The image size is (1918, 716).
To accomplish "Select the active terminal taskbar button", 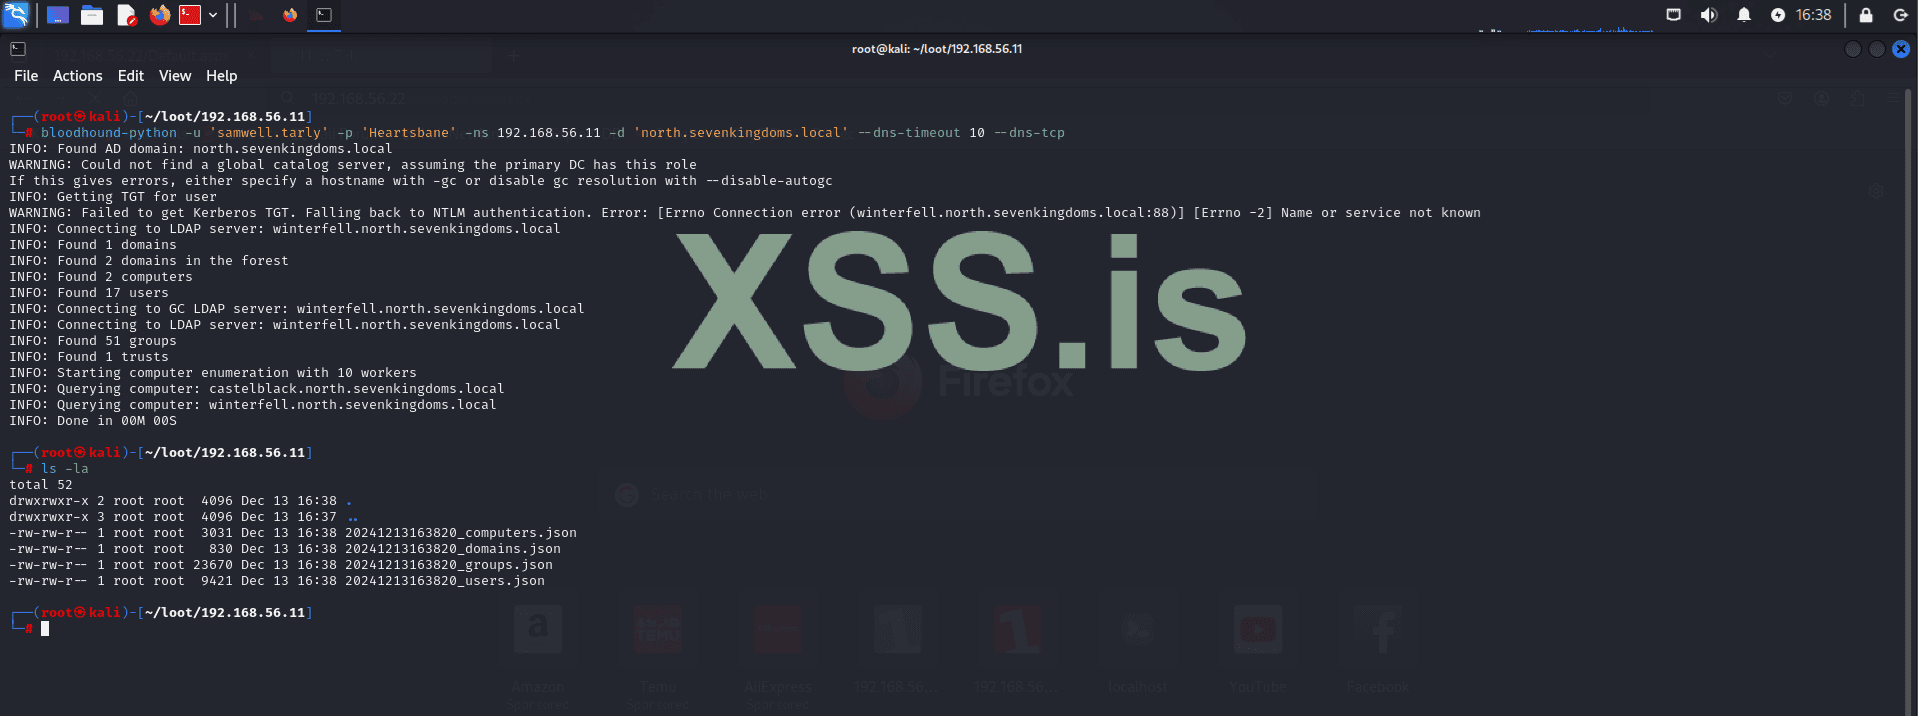I will (324, 15).
